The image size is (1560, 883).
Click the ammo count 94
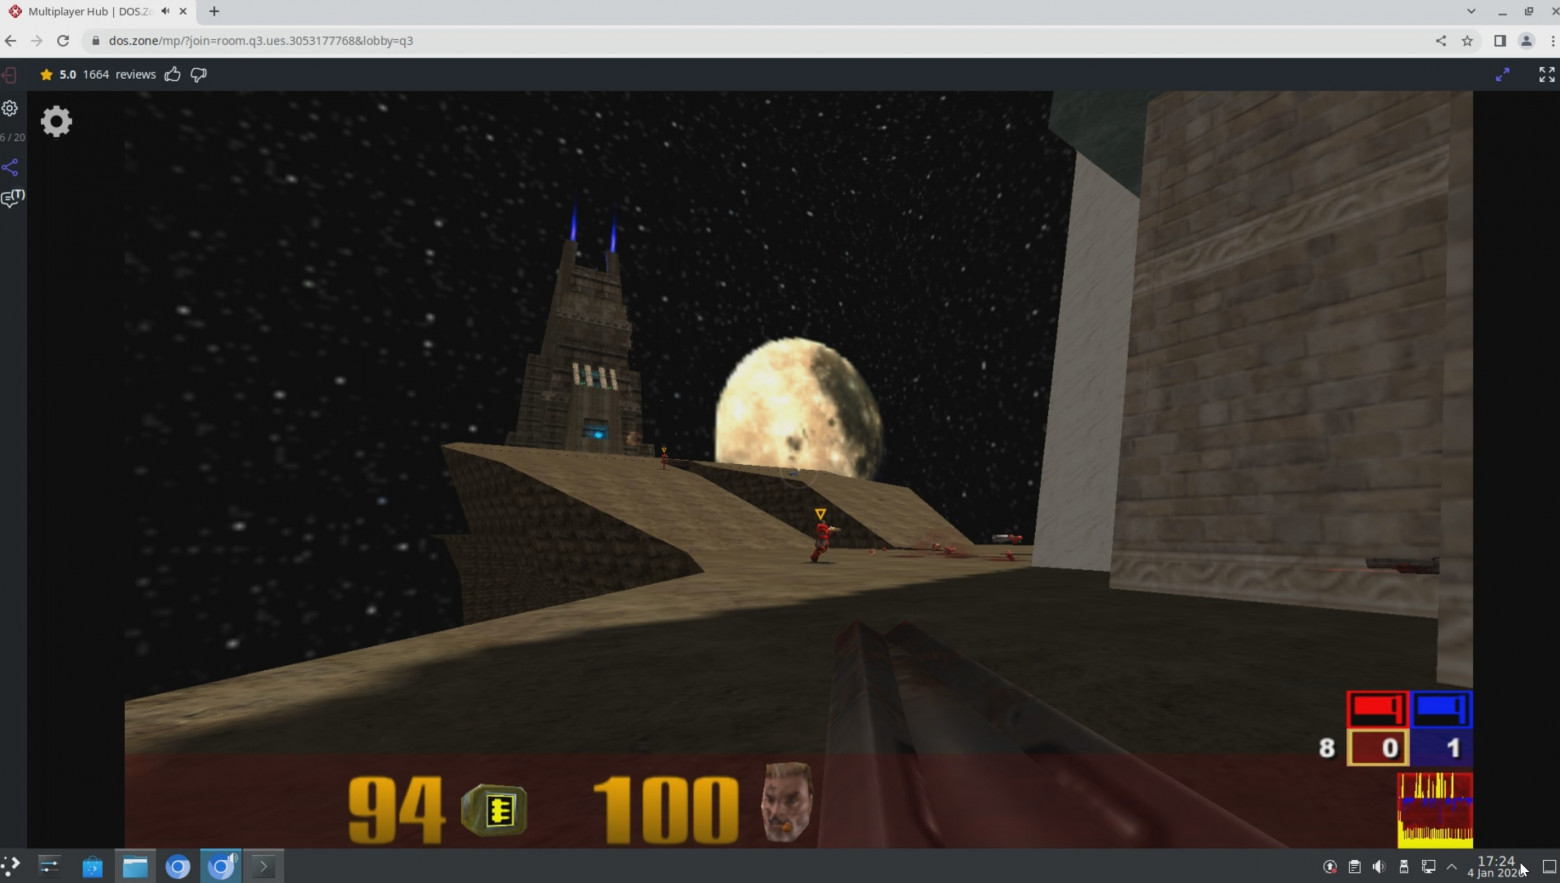[x=396, y=810]
